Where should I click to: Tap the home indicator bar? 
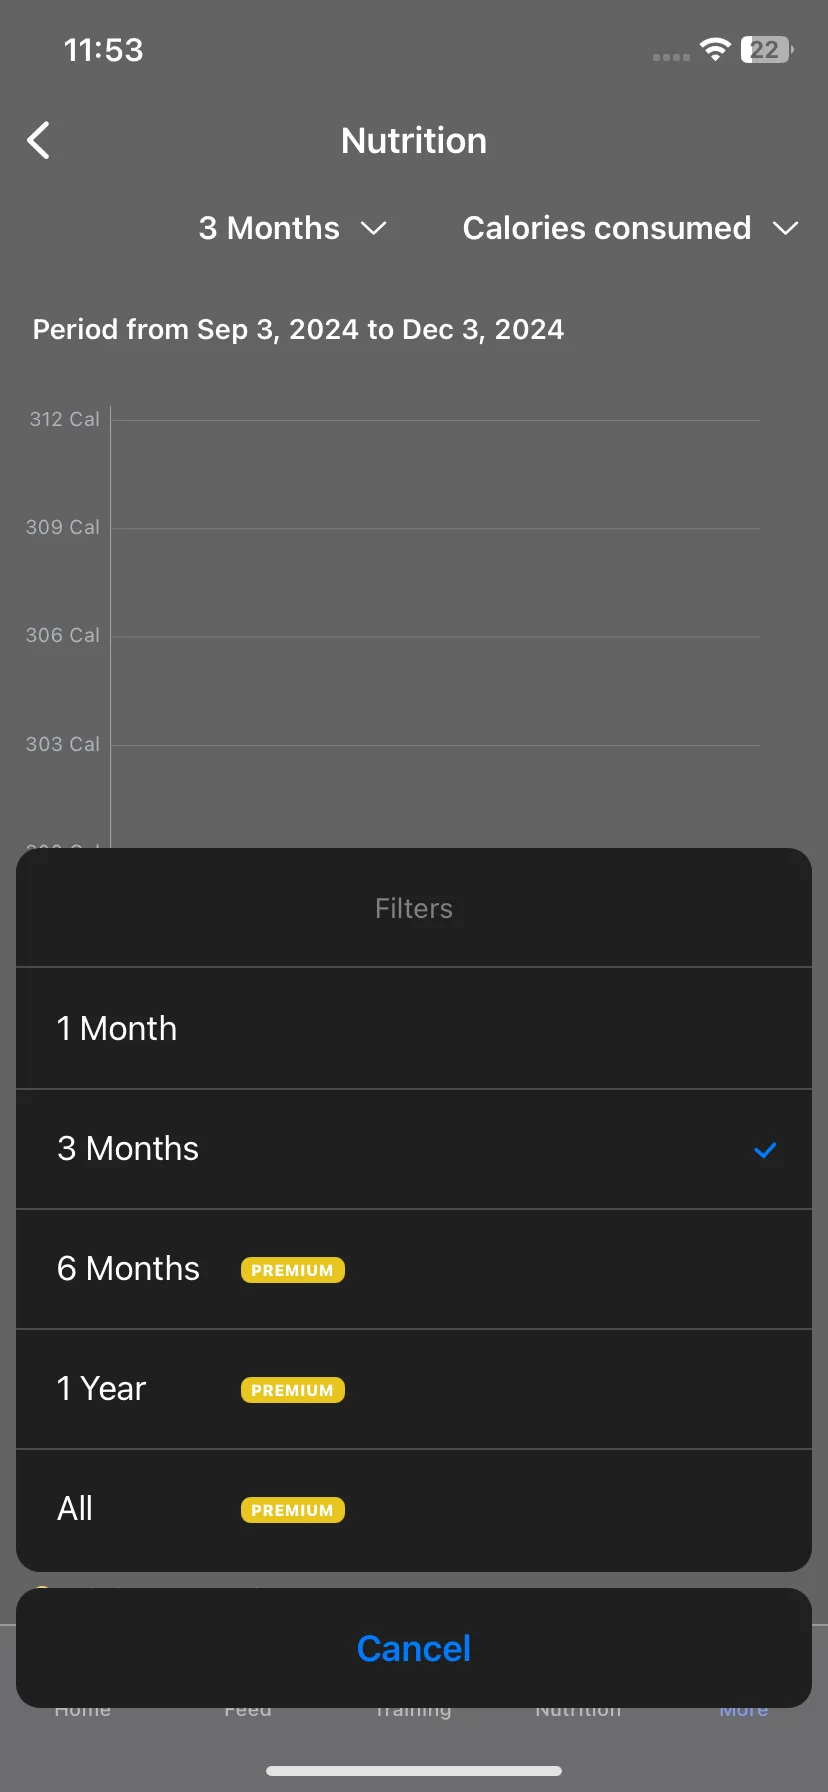point(414,1771)
